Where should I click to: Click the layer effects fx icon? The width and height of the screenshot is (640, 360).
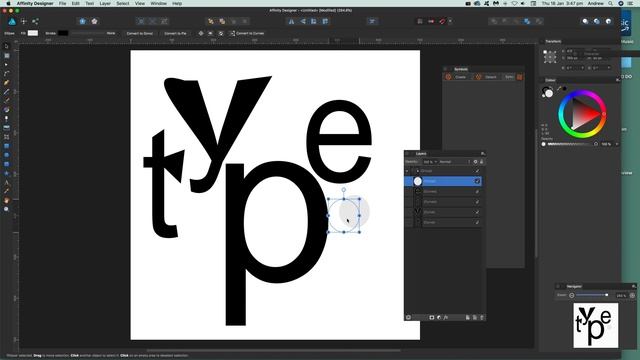(x=446, y=317)
